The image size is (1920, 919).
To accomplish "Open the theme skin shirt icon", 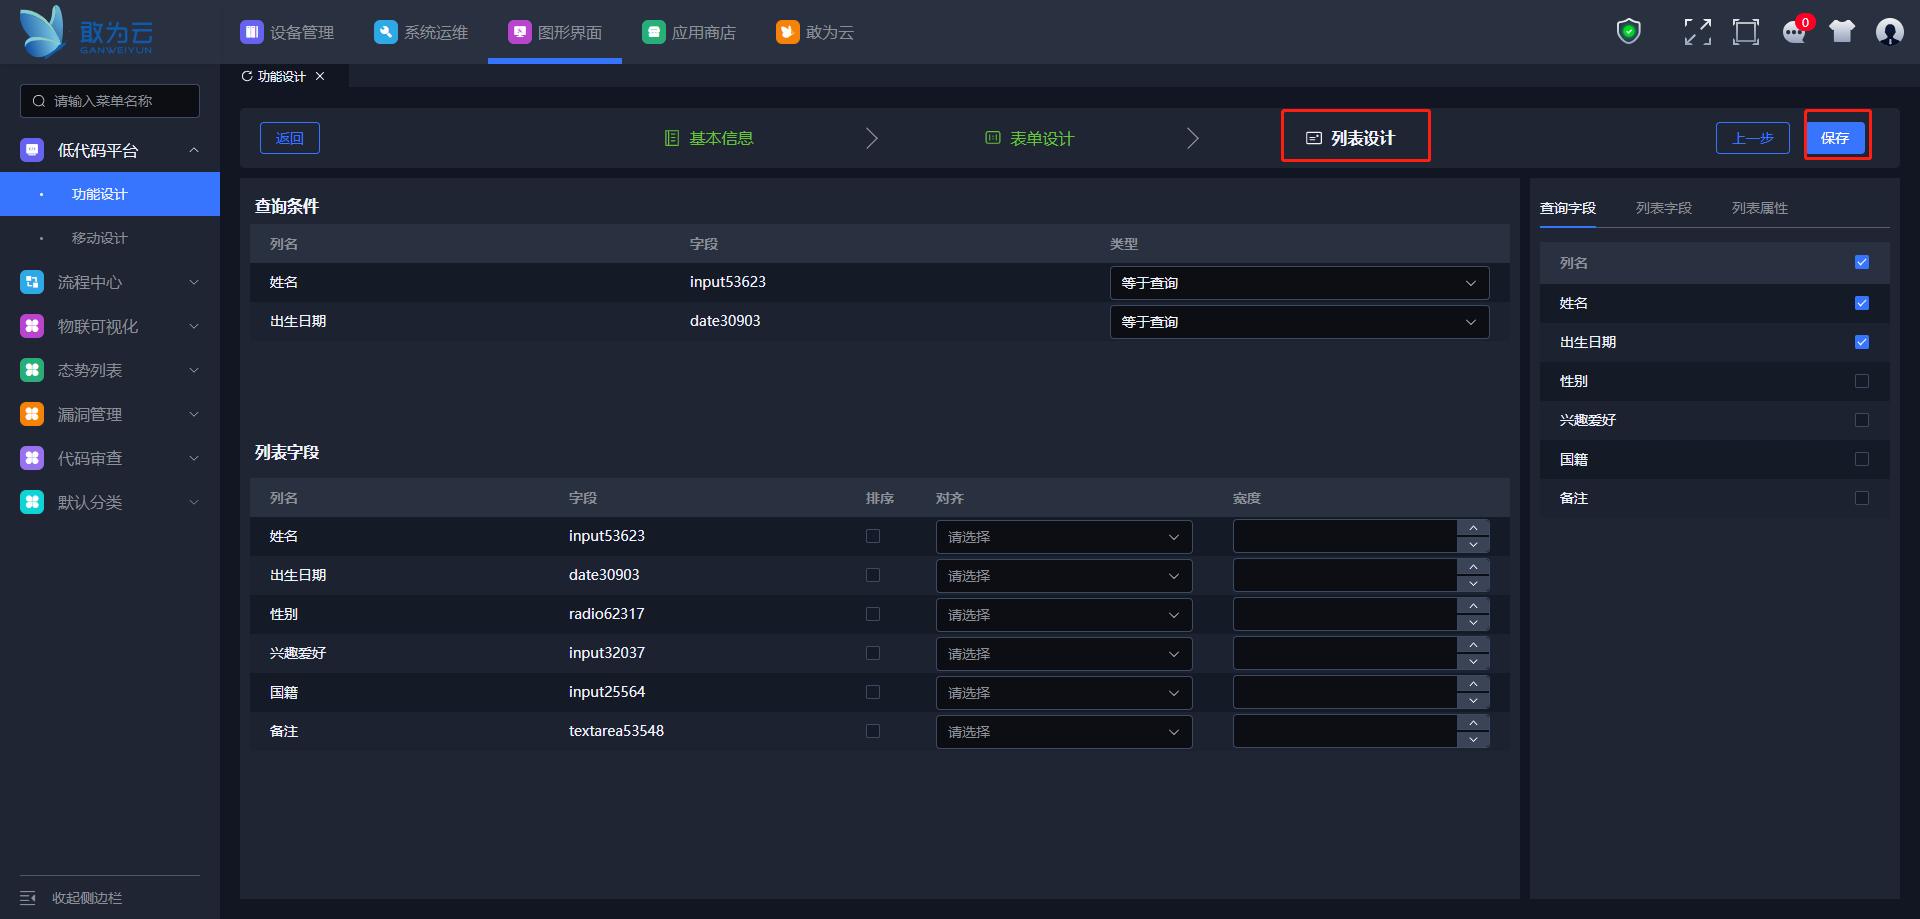I will click(x=1841, y=32).
